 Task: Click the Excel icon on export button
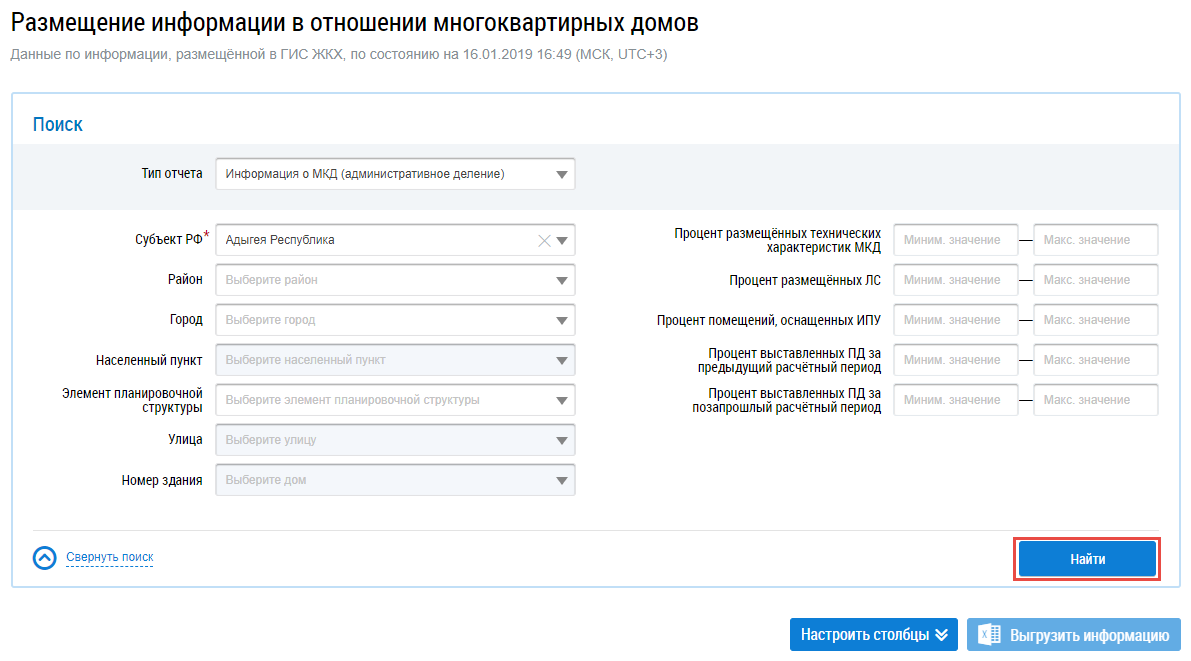point(989,635)
